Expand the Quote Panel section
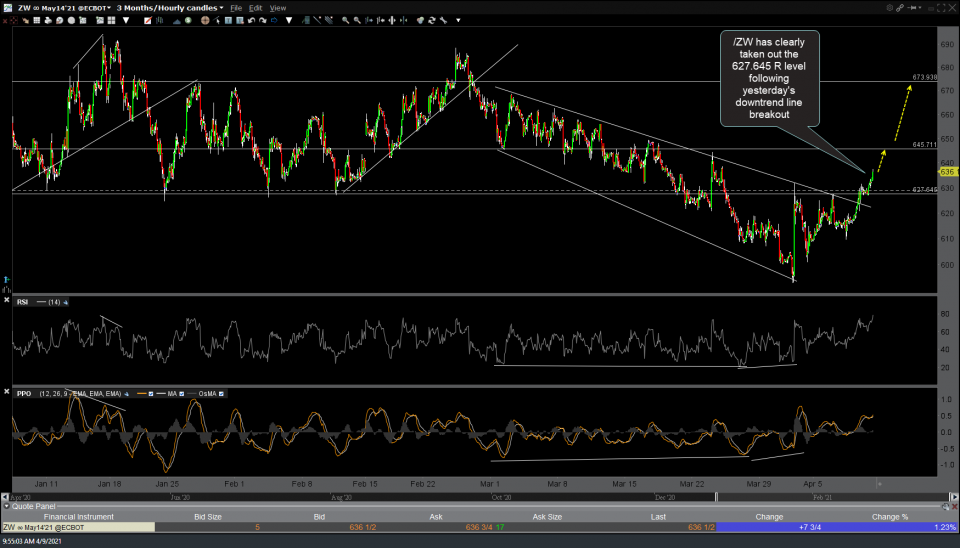This screenshot has width=960, height=548. [x=5, y=506]
